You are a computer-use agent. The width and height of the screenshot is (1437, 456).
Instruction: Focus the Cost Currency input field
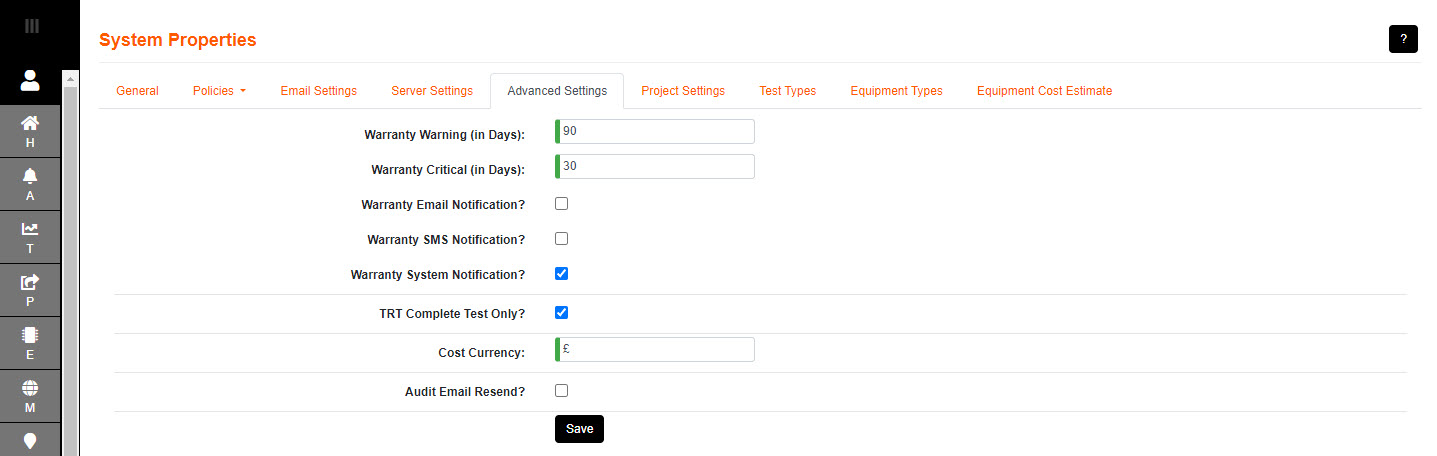[655, 350]
